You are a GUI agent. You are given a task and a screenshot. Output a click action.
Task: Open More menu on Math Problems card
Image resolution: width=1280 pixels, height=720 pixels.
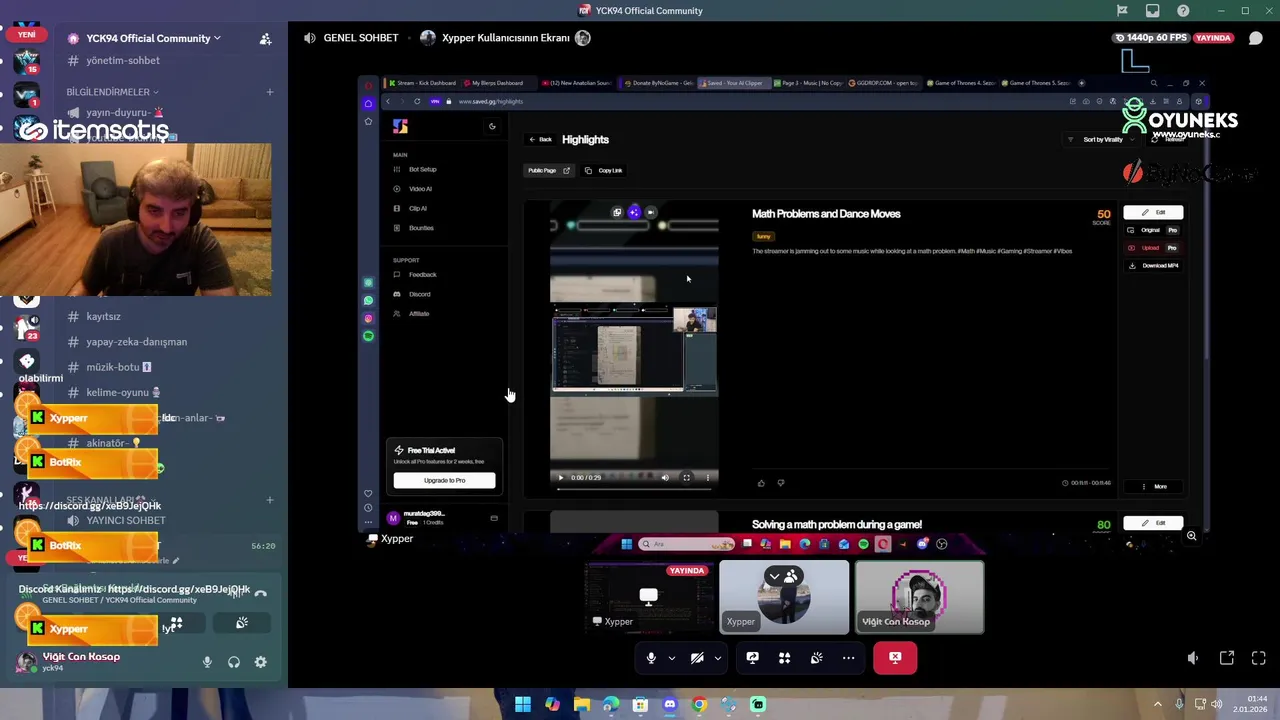pyautogui.click(x=1153, y=487)
